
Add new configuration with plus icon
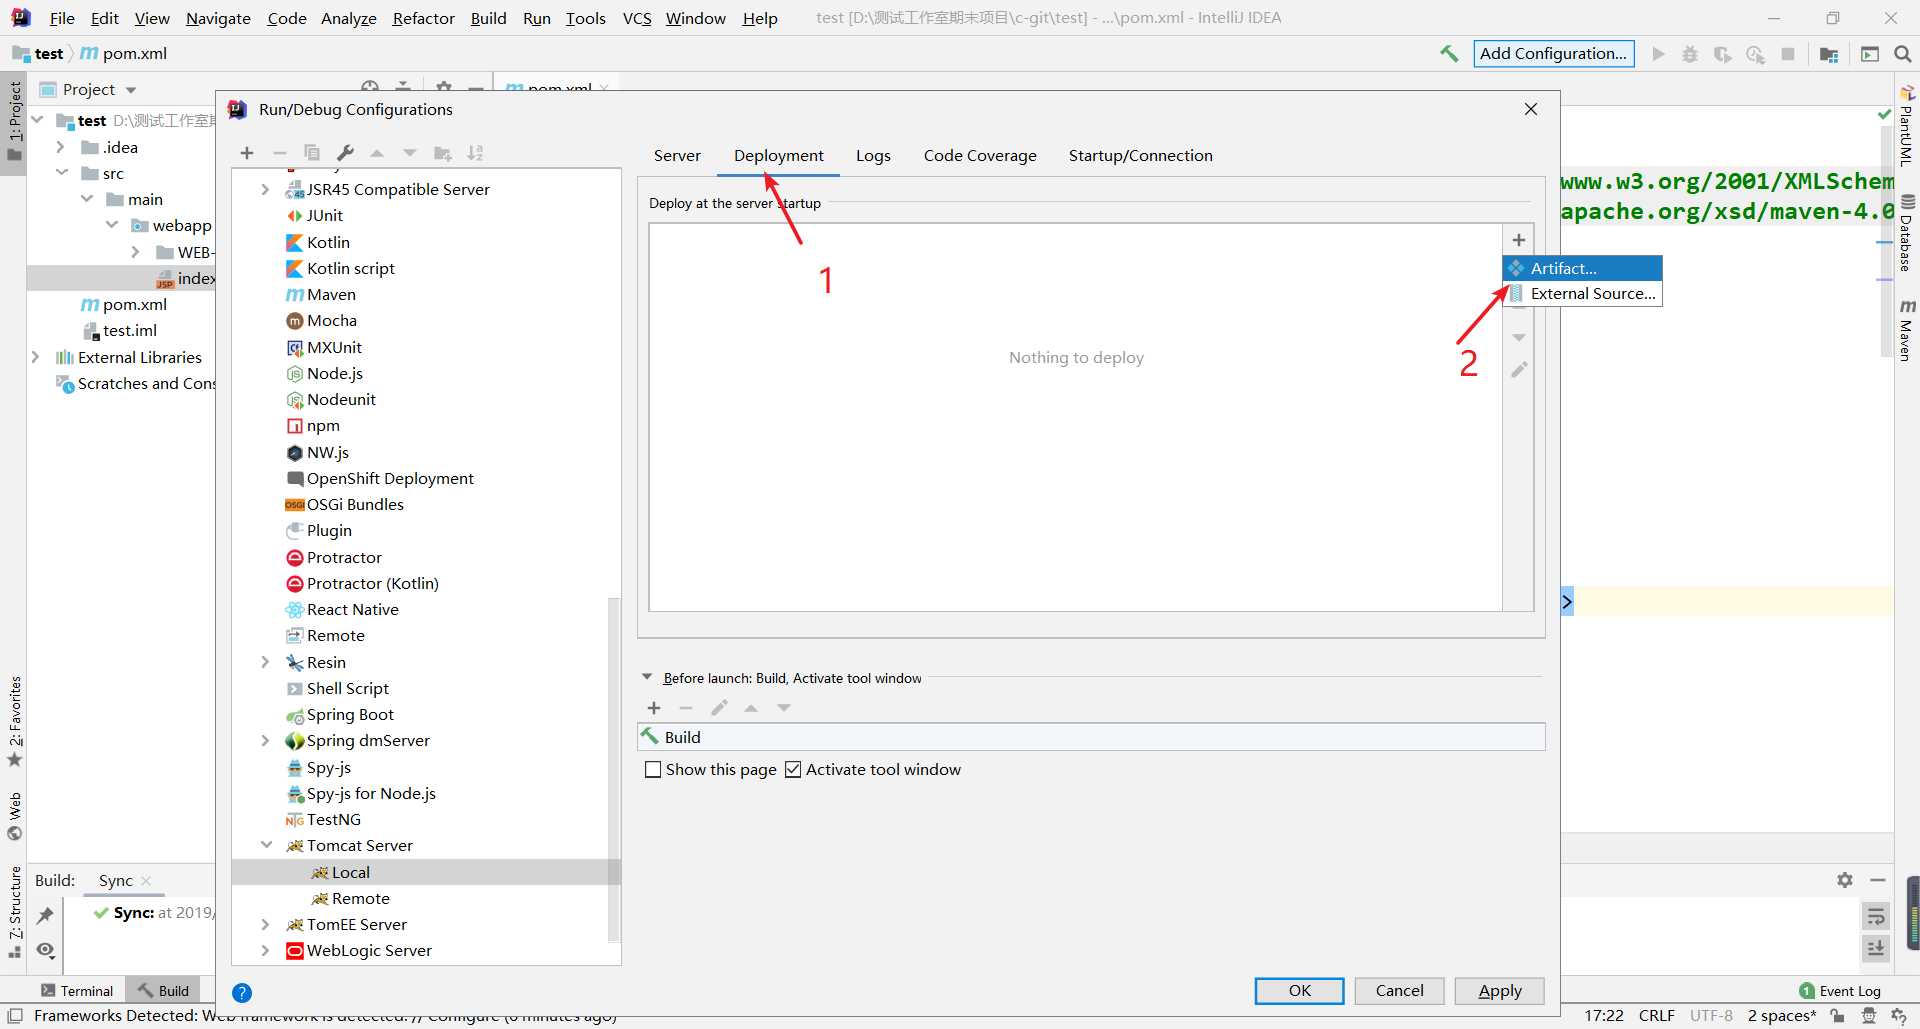[x=247, y=153]
